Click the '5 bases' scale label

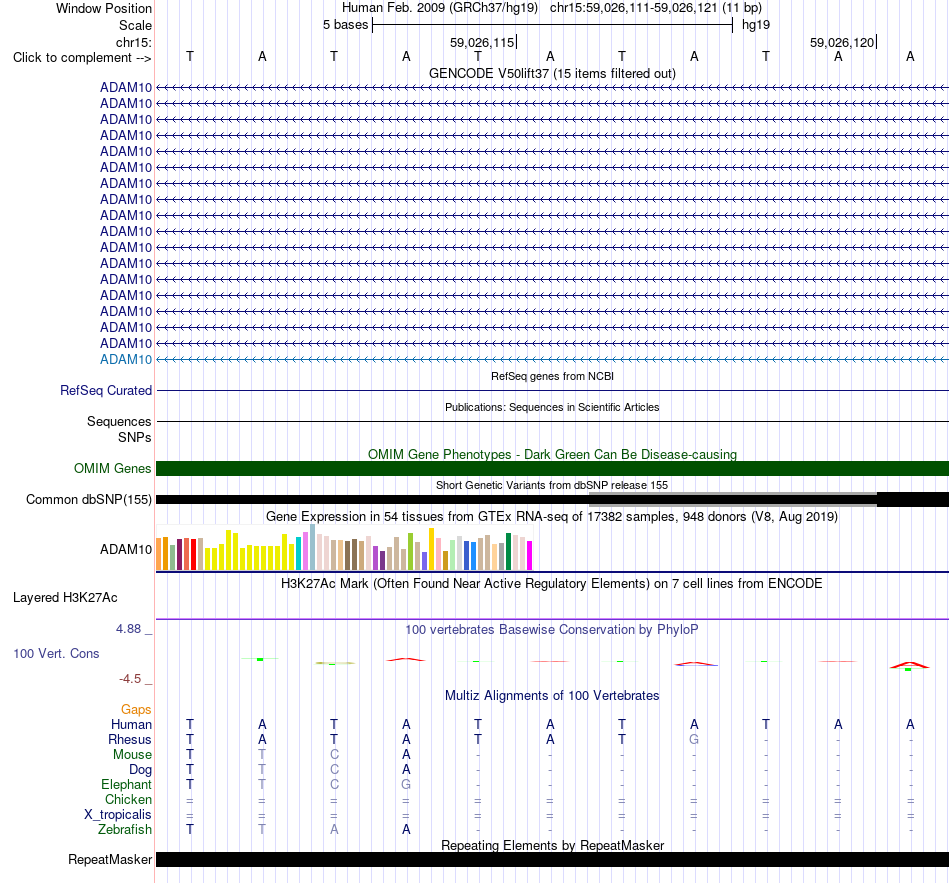click(x=345, y=25)
